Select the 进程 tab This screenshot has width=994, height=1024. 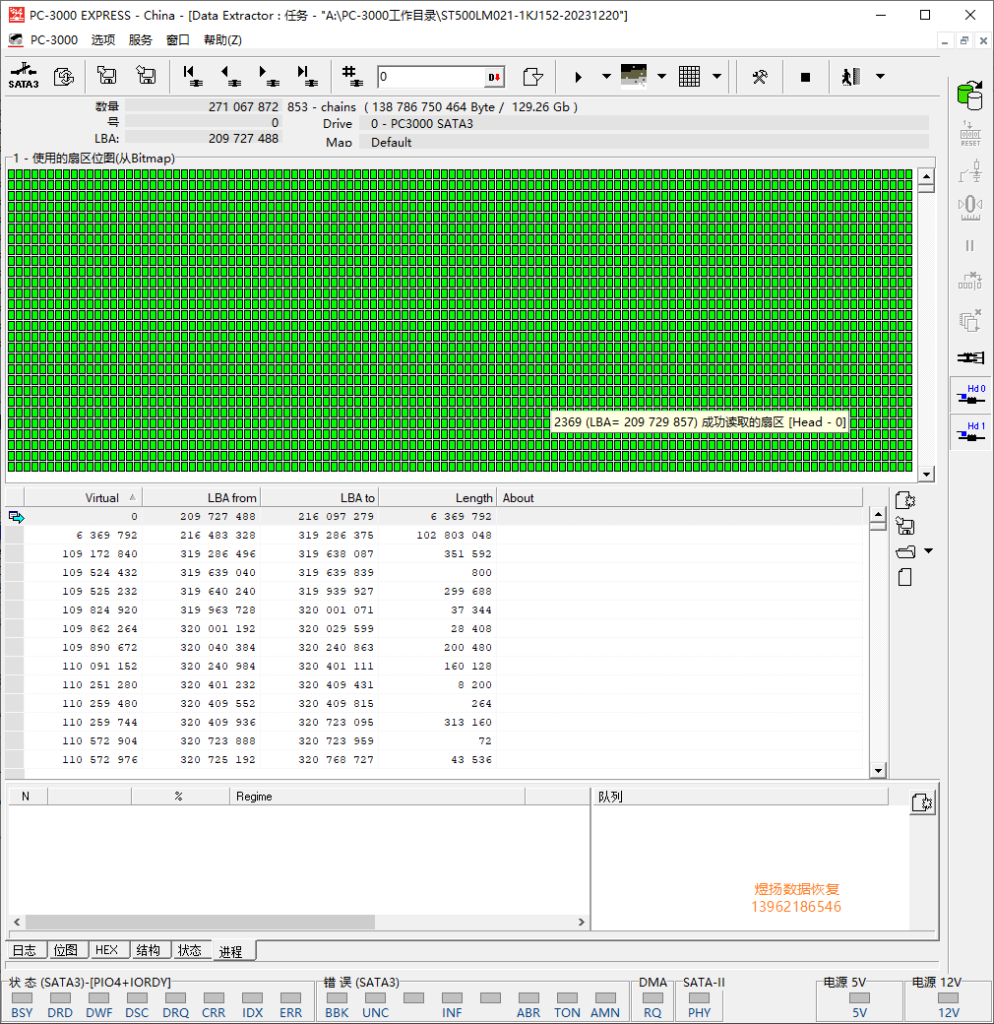232,952
